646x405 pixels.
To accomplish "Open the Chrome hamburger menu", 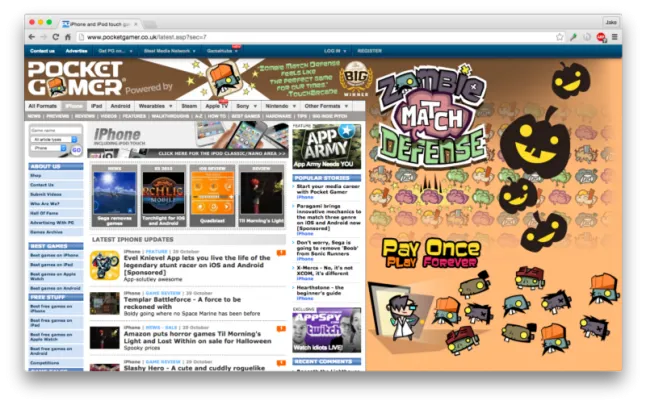I will click(x=615, y=37).
